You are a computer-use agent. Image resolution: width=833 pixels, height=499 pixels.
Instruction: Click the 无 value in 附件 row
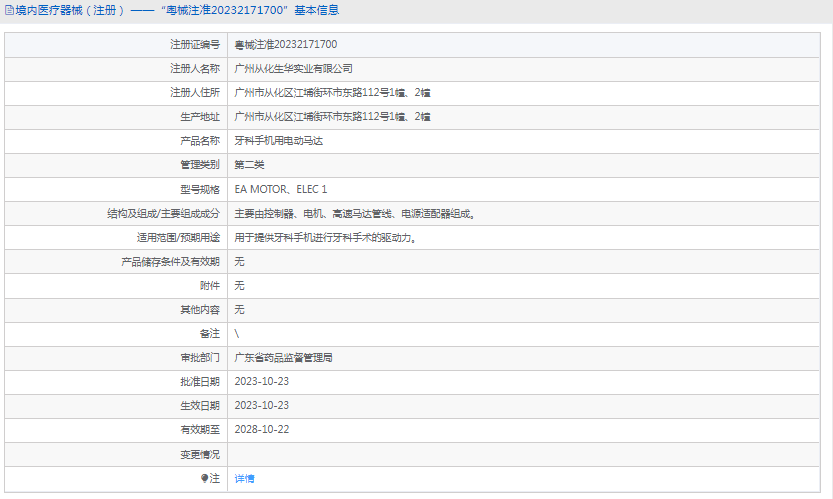tap(239, 285)
